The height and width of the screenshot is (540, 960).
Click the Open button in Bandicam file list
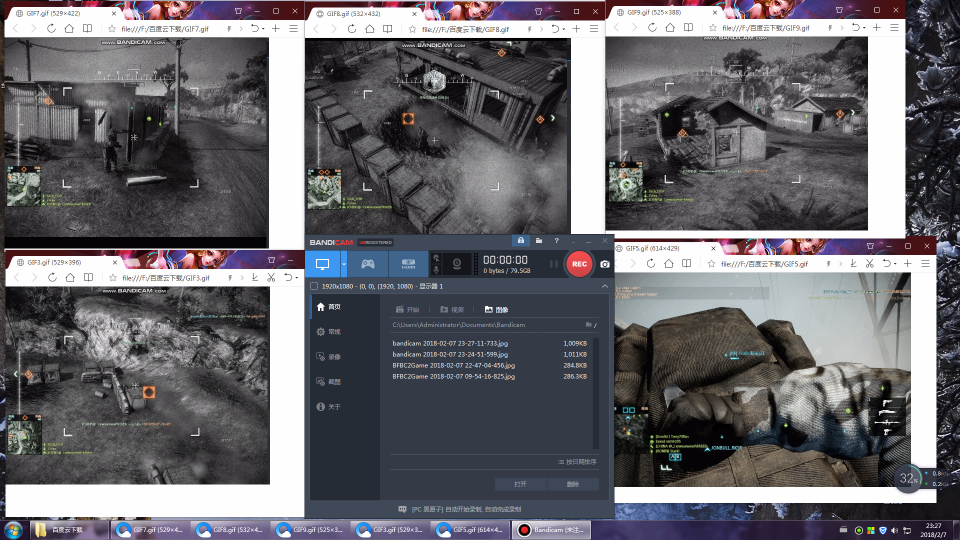(x=520, y=484)
